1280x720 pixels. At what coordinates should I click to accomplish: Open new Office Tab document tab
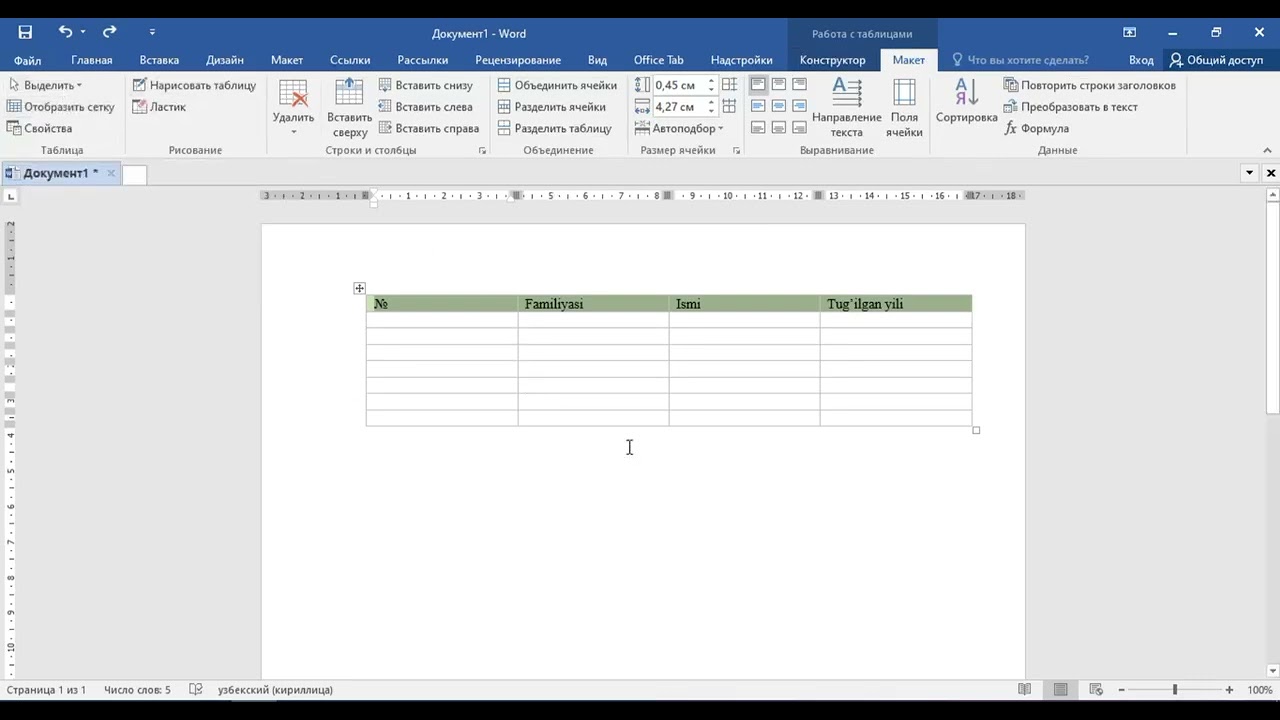[x=134, y=174]
